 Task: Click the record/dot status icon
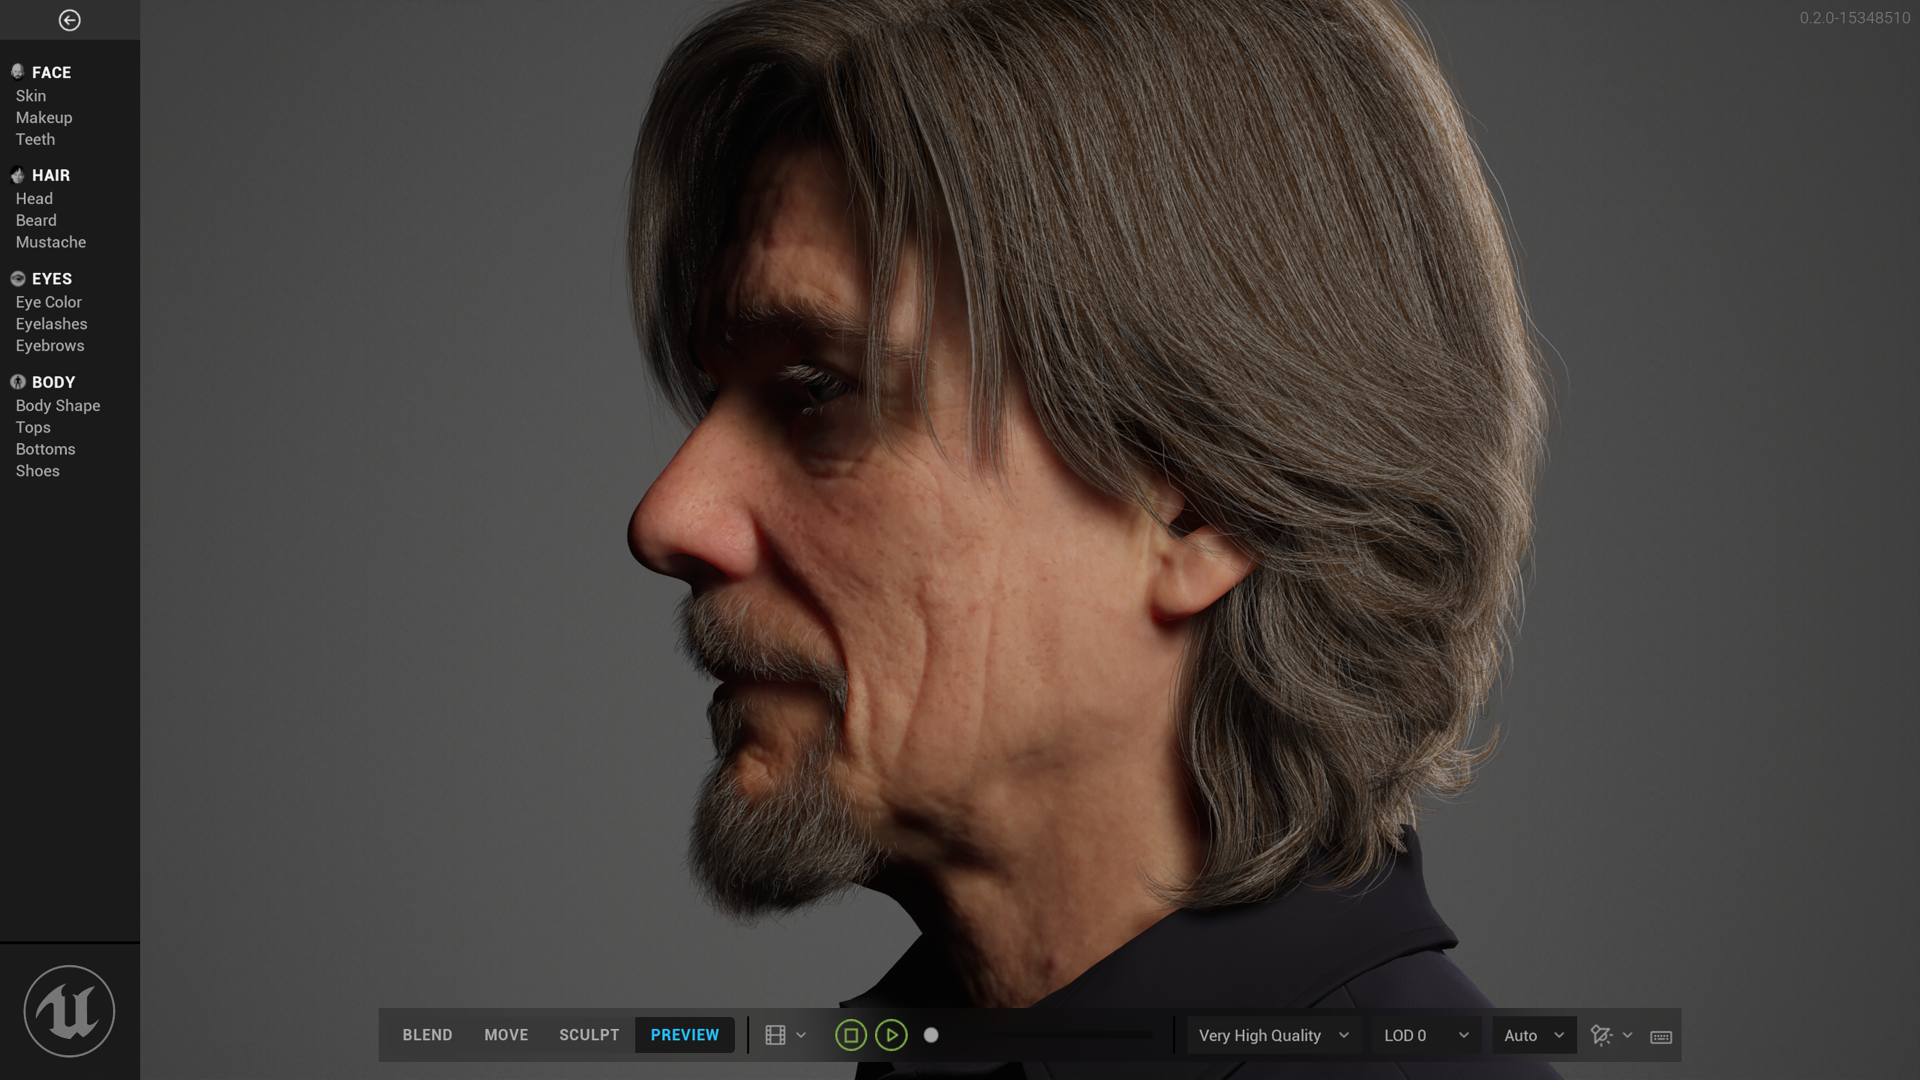932,1035
